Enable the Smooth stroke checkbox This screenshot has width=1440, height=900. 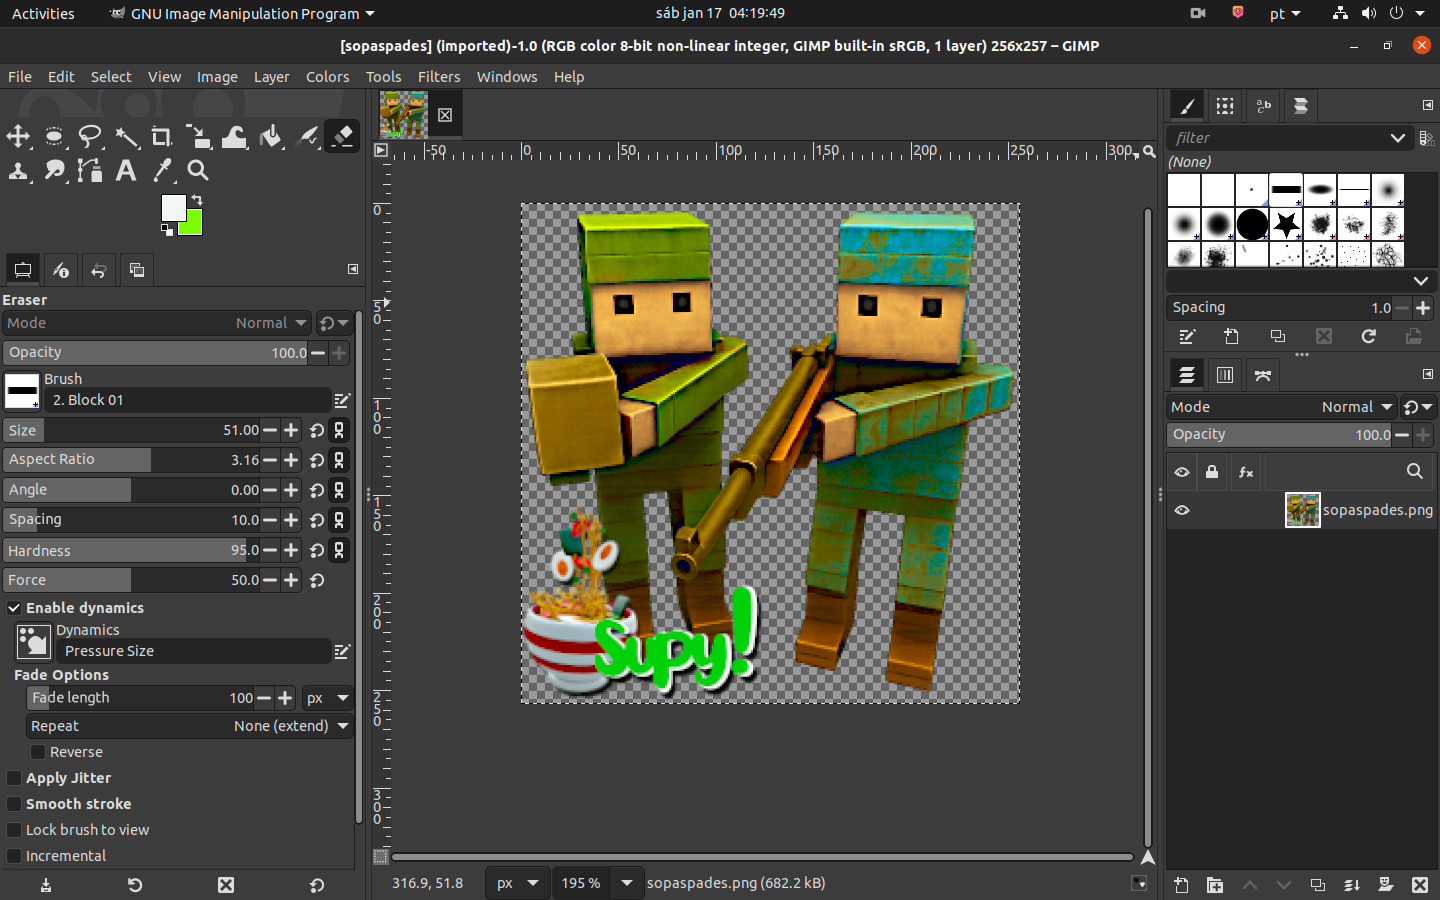point(14,804)
